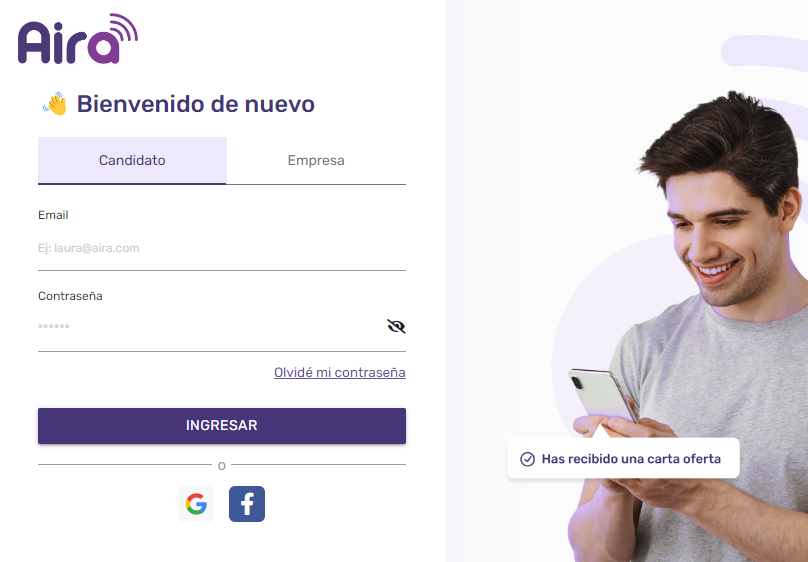The height and width of the screenshot is (562, 808).
Task: Click the INGRESAR button
Action: (222, 425)
